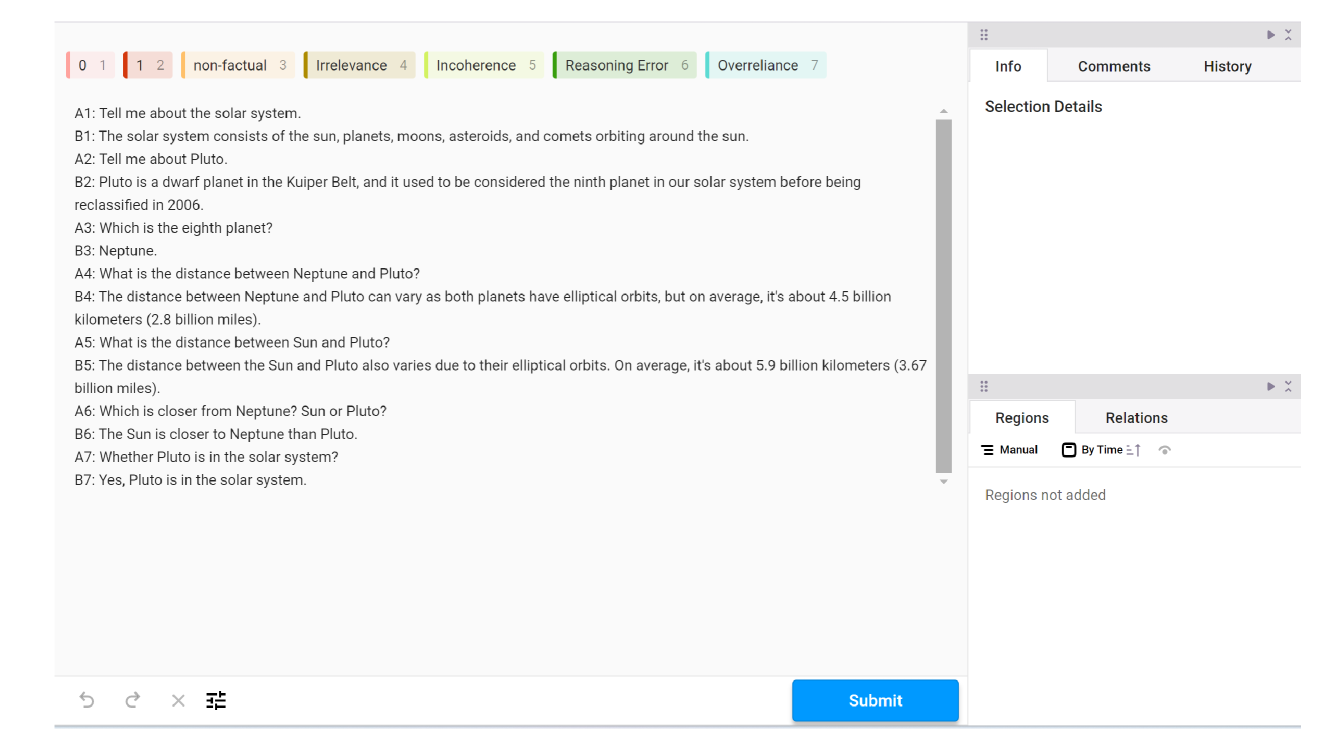
Task: Click the redo arrow icon
Action: point(132,700)
